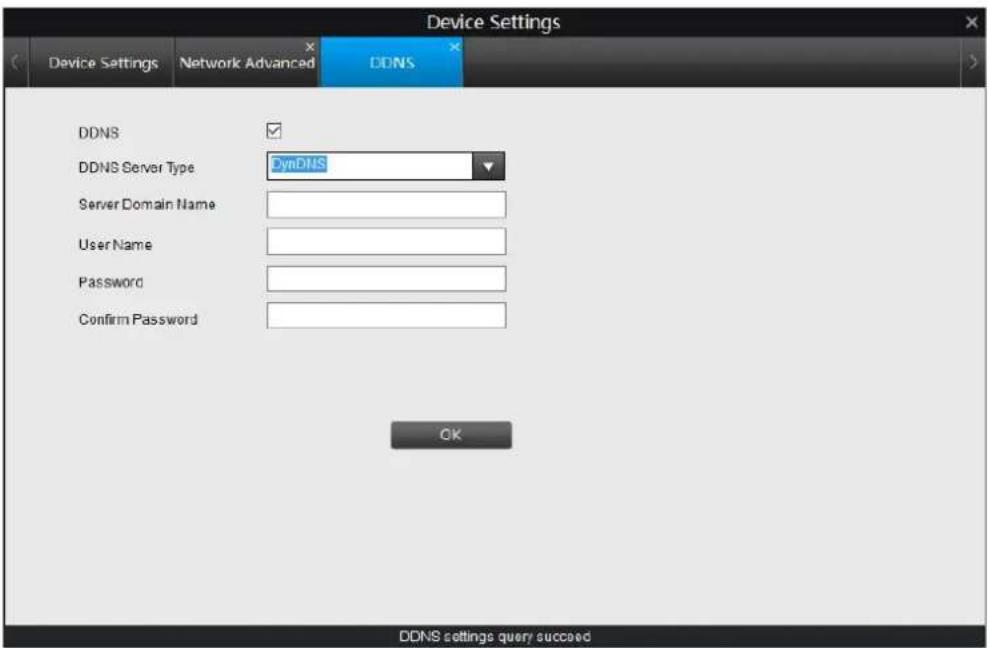Confirm settings with the OK button

pyautogui.click(x=451, y=435)
